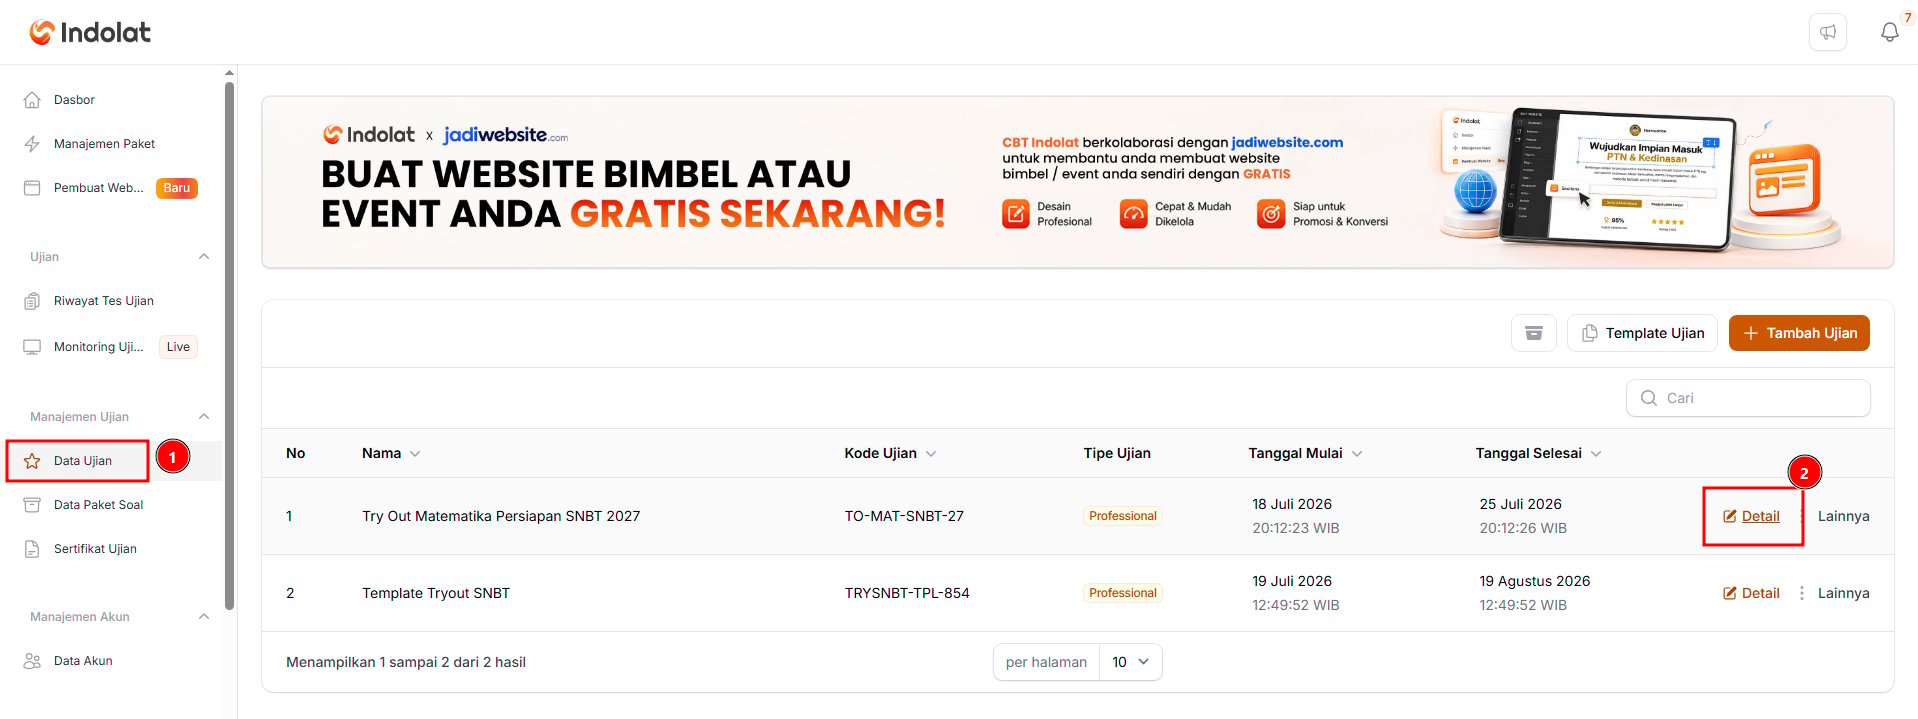Click "Menampilkan 1 sampai 2 dari 2 hasil"
This screenshot has height=719, width=1918.
point(406,662)
